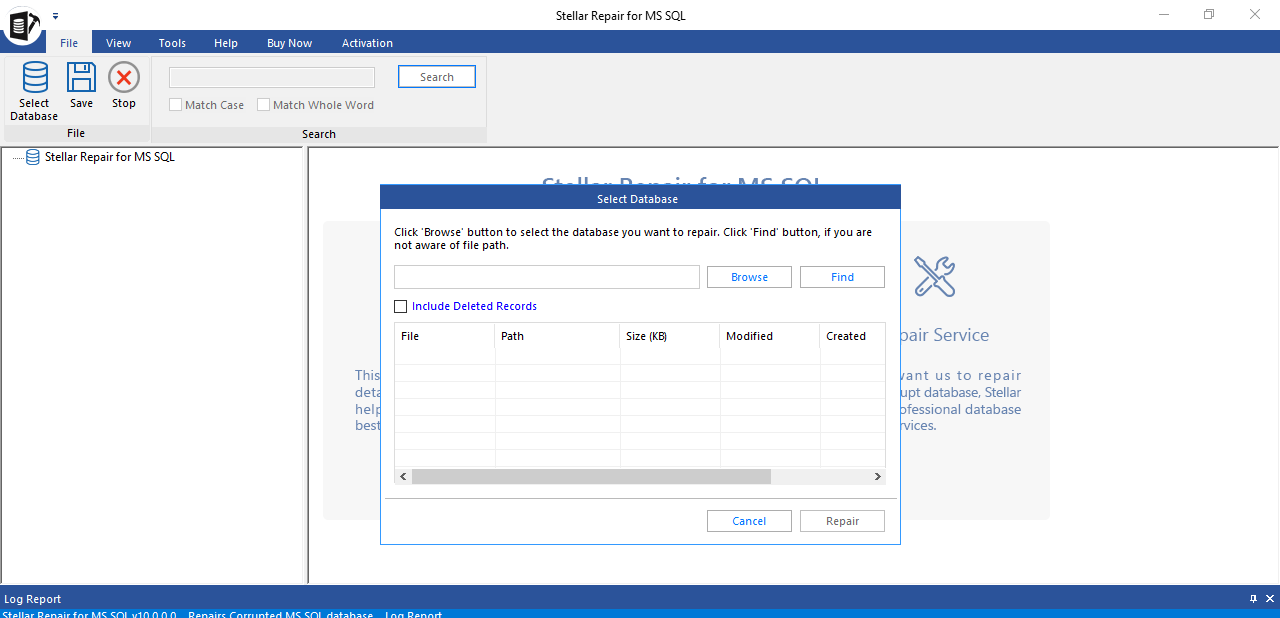Image resolution: width=1280 pixels, height=618 pixels.
Task: Click the Created column header
Action: point(852,336)
